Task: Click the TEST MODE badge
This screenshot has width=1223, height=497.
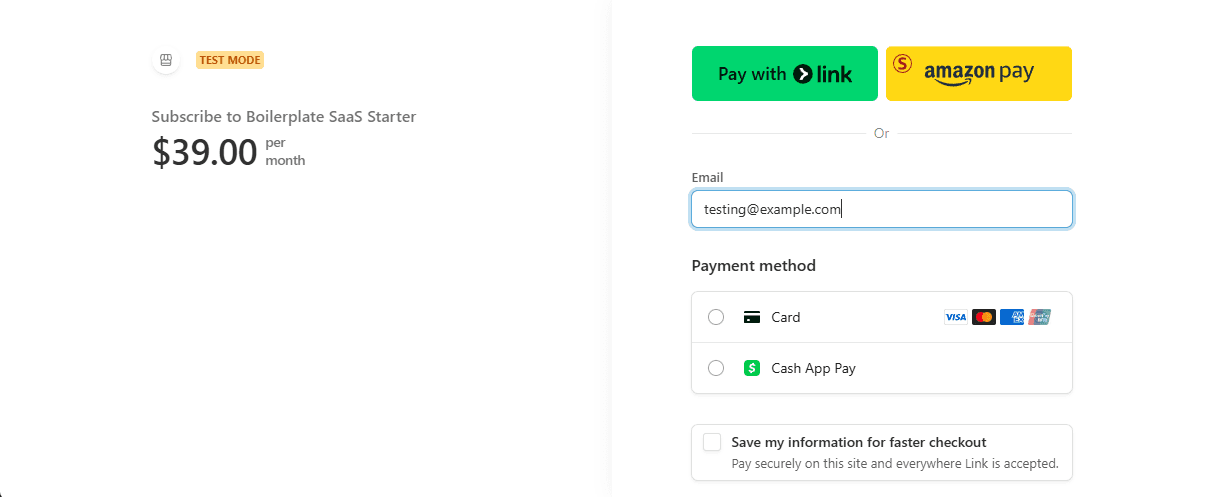Action: point(230,60)
